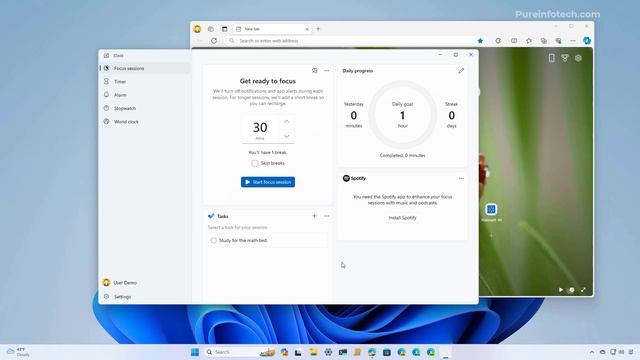Increase focus session minutes with up arrow
The image size is (640, 360).
coord(287,122)
